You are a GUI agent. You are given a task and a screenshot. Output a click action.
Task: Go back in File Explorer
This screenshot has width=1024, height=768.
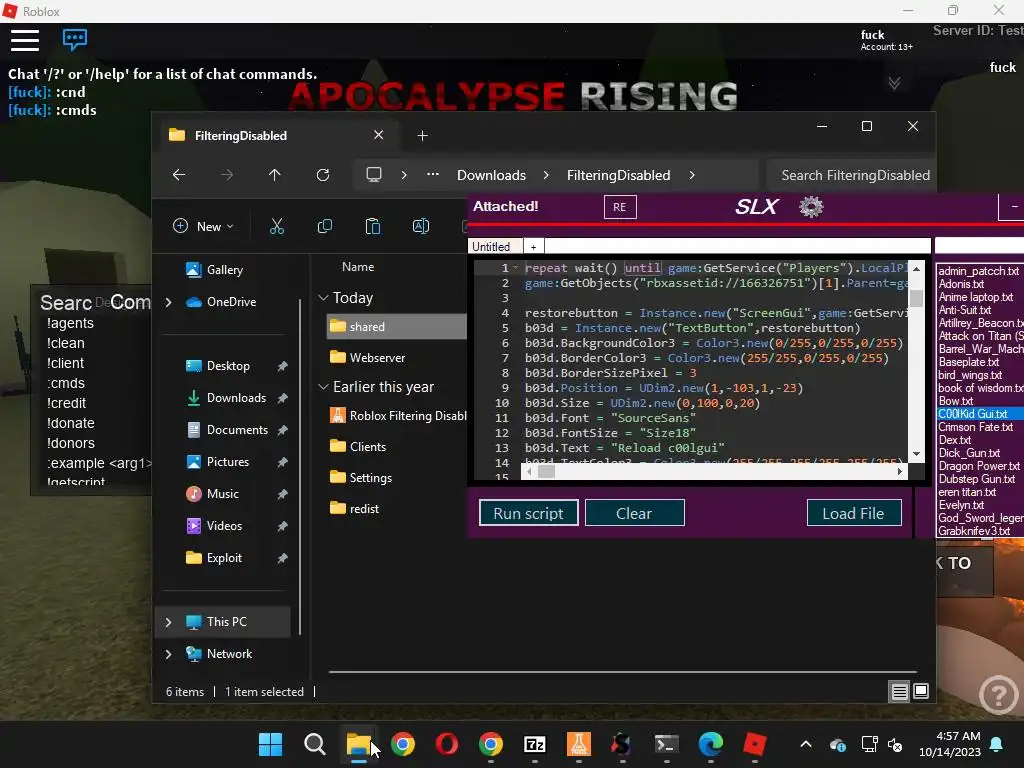pyautogui.click(x=179, y=175)
